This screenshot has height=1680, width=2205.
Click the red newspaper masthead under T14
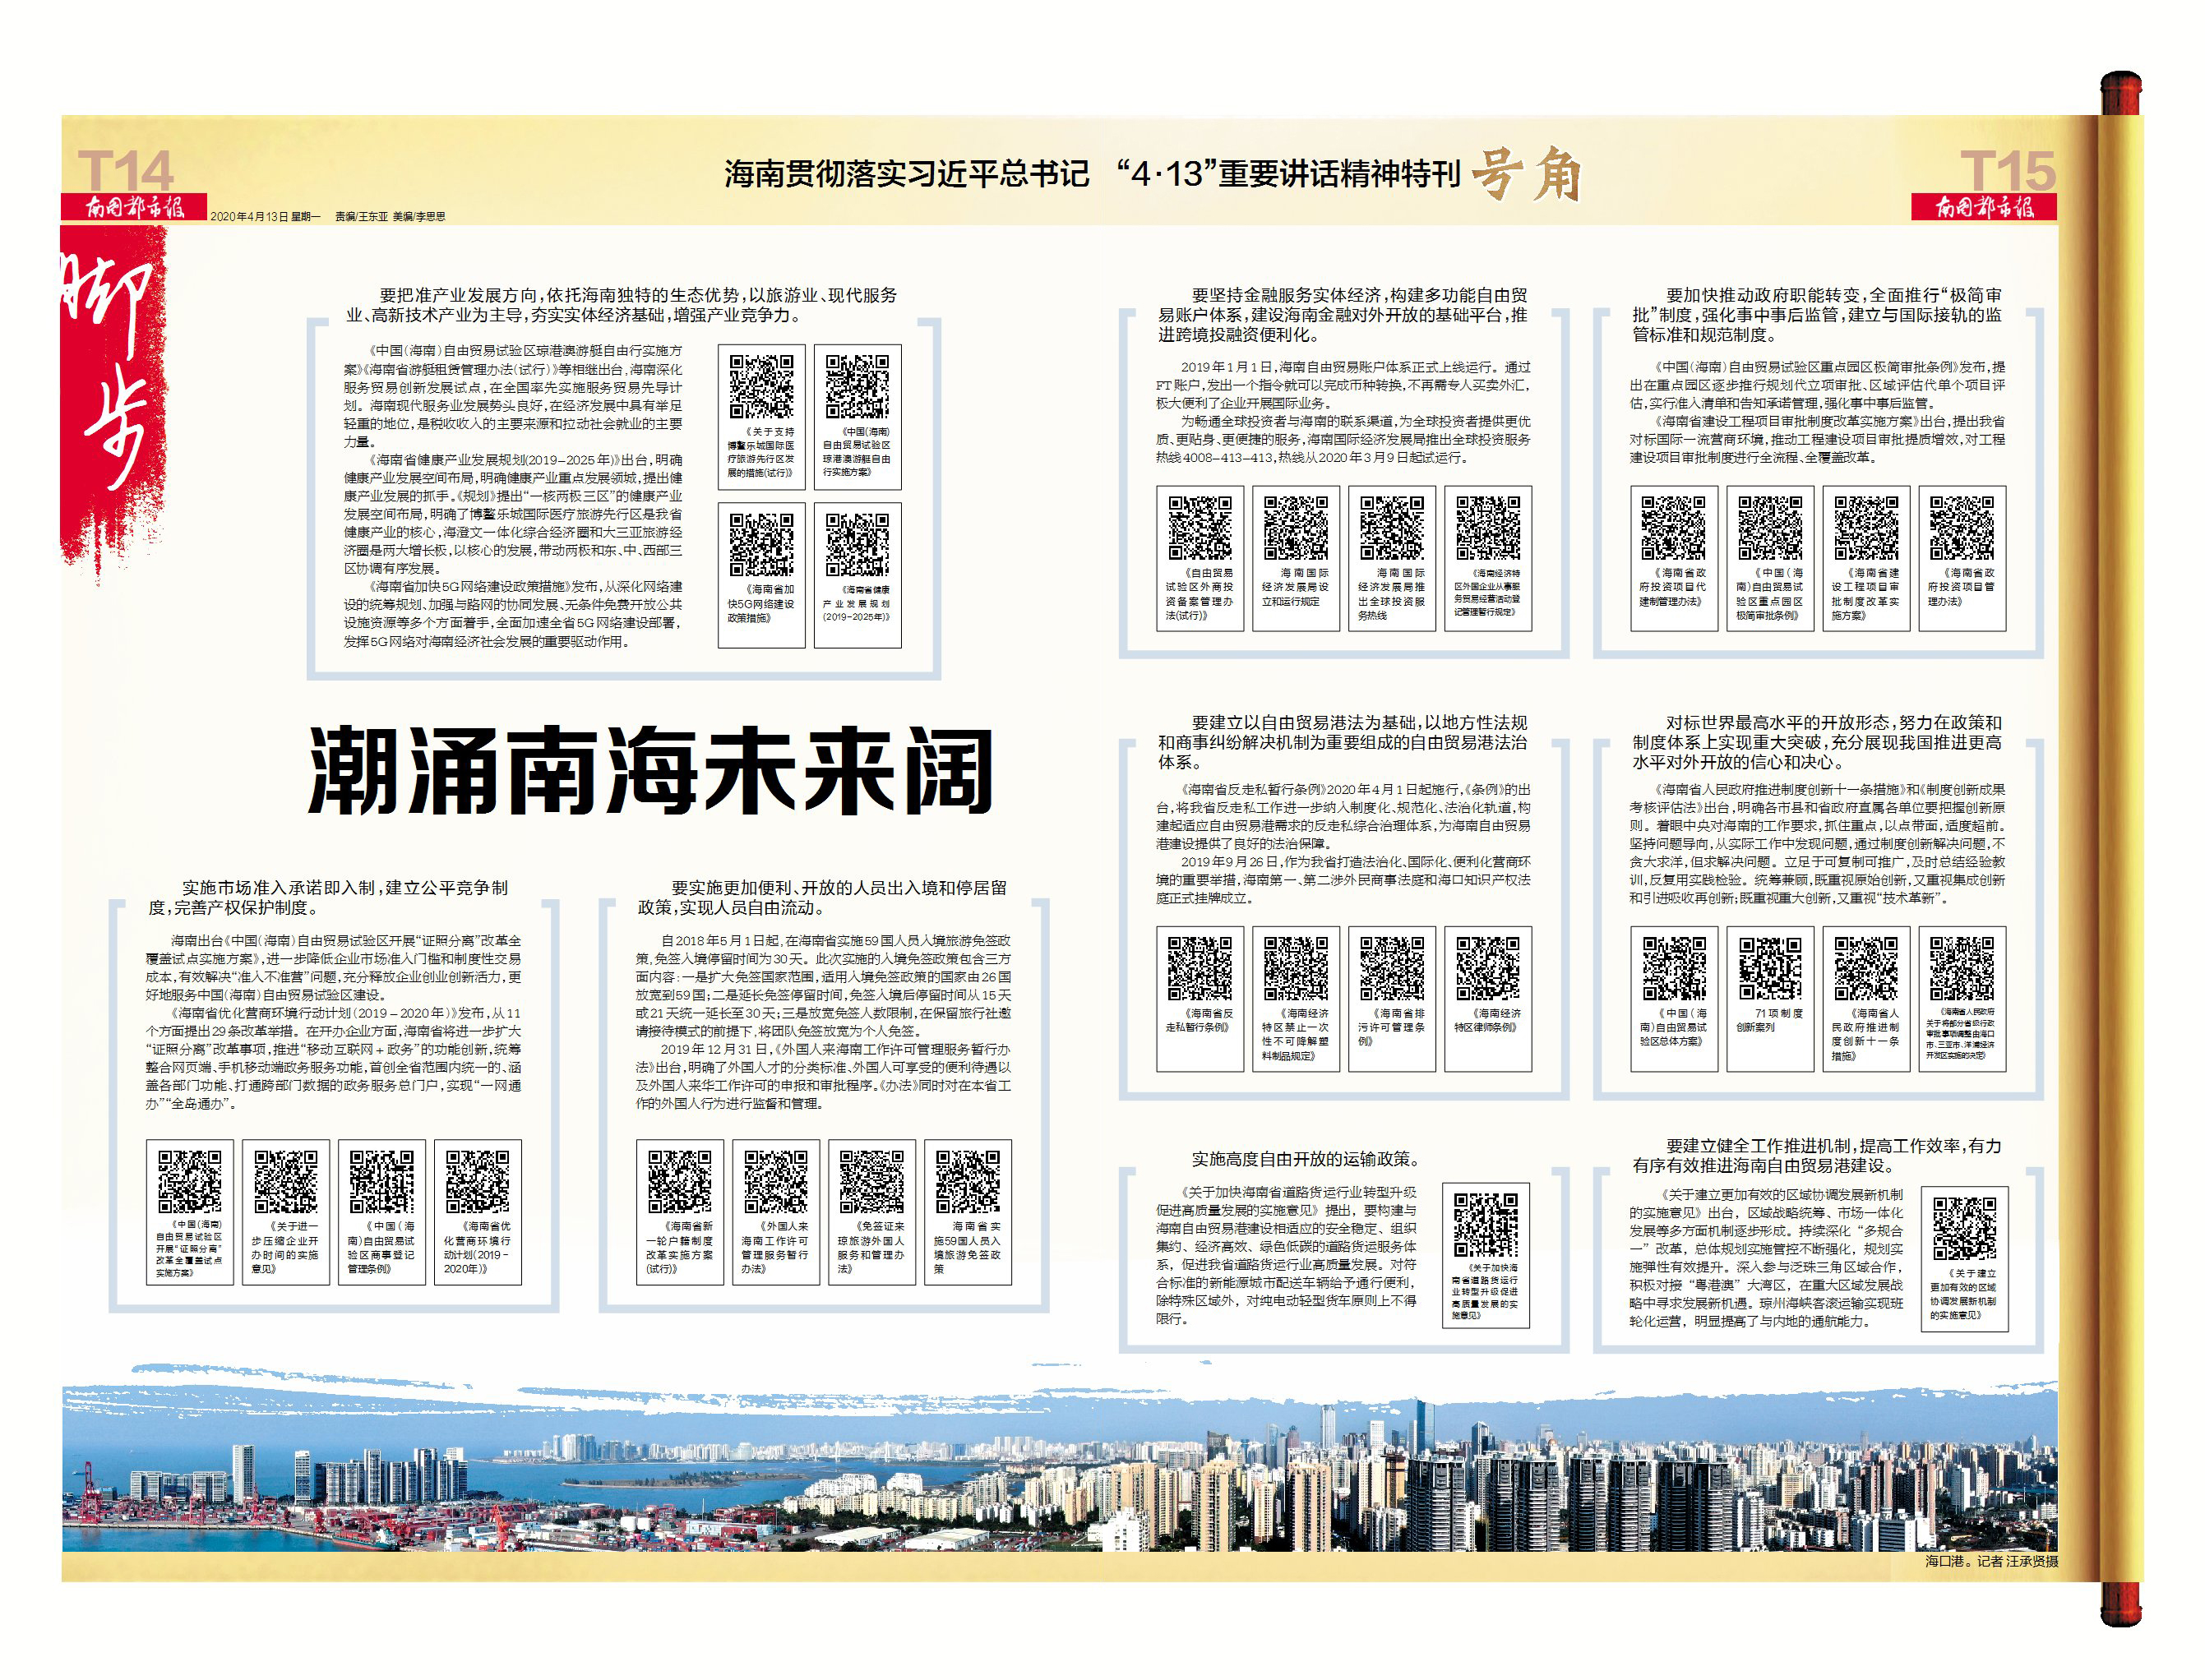(134, 207)
